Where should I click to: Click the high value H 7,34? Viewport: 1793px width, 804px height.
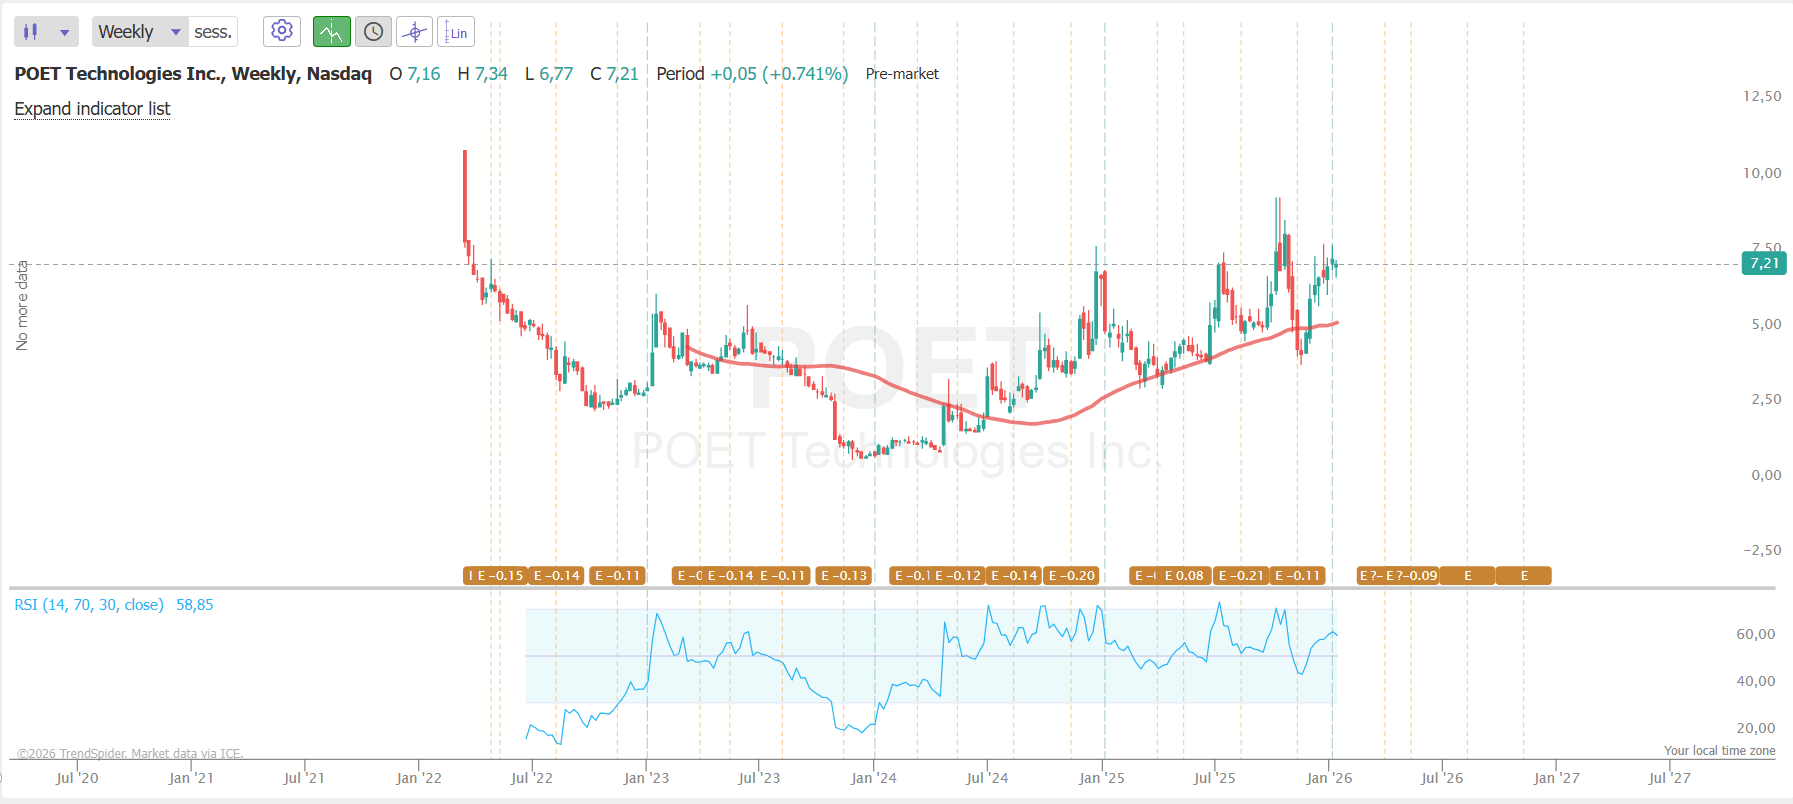[483, 74]
